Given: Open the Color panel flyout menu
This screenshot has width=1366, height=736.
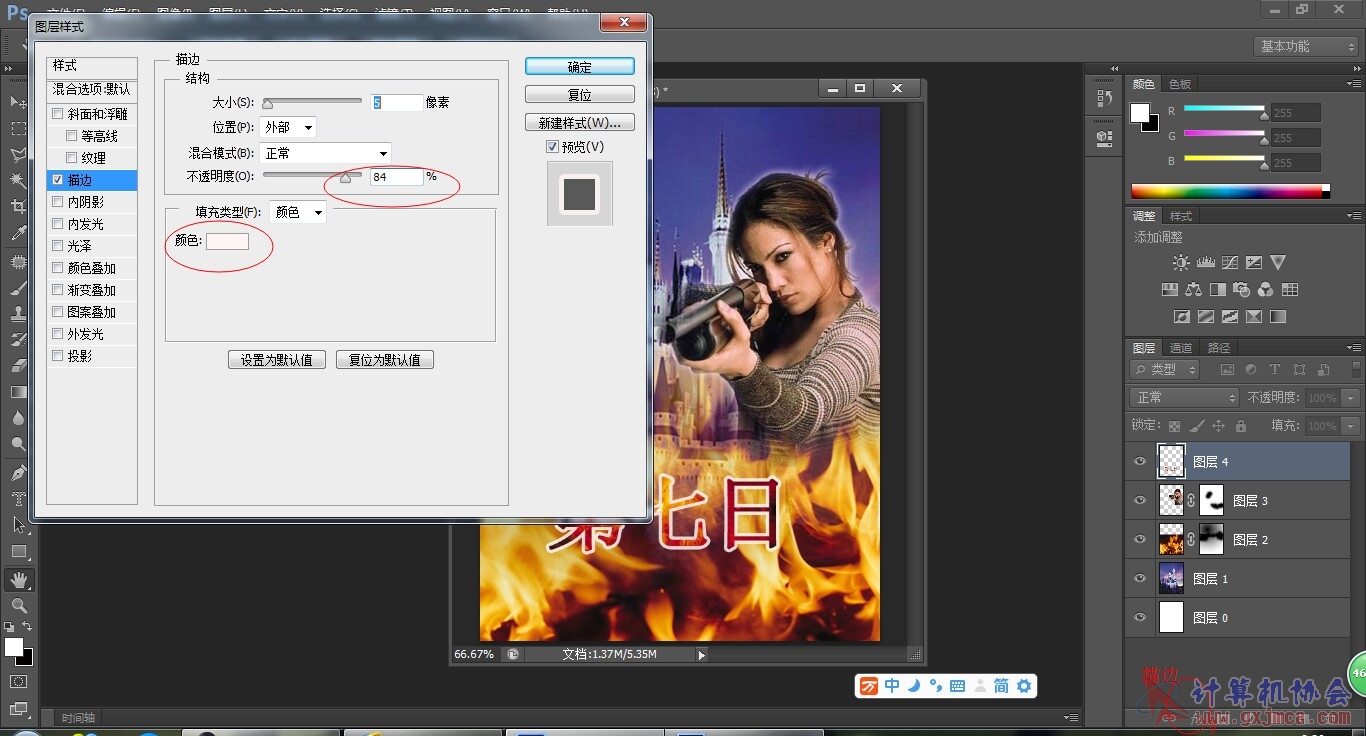Looking at the screenshot, I should 1352,84.
